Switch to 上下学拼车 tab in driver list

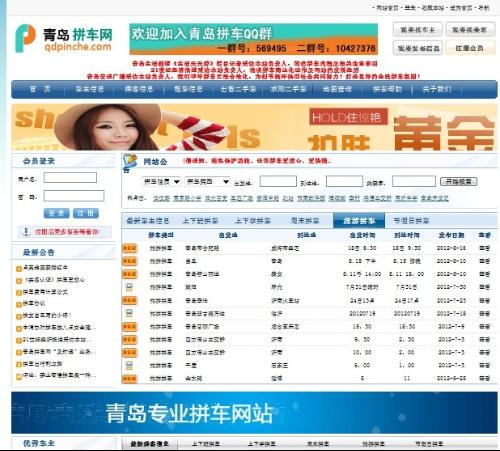coord(253,221)
